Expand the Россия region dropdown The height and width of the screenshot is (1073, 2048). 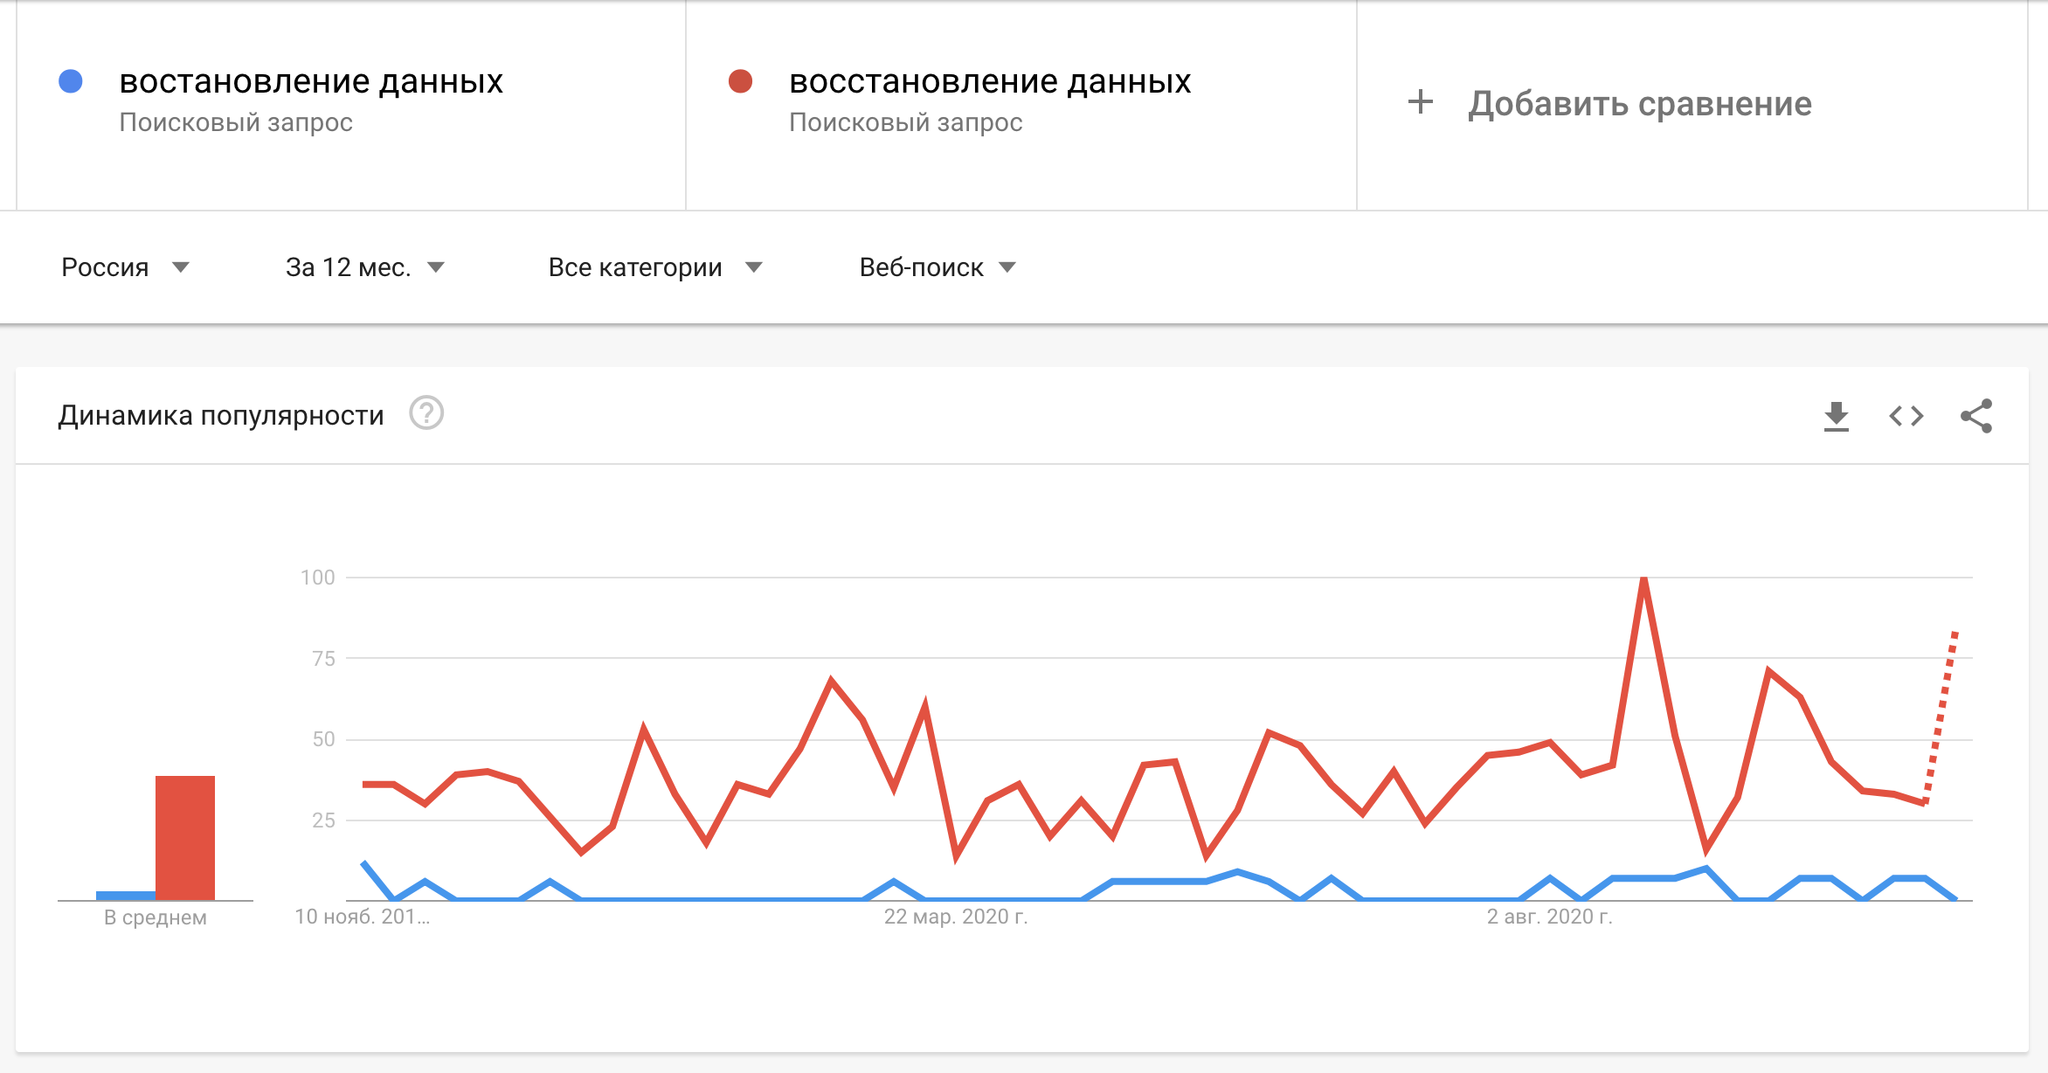[x=126, y=267]
